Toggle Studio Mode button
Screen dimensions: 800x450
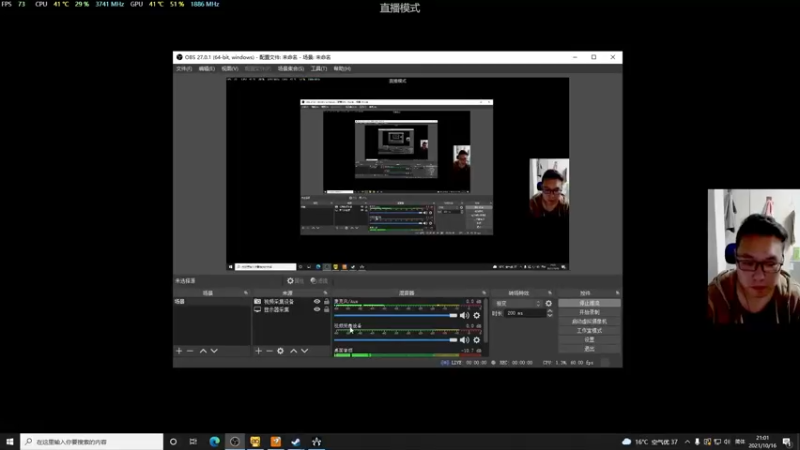tap(589, 331)
